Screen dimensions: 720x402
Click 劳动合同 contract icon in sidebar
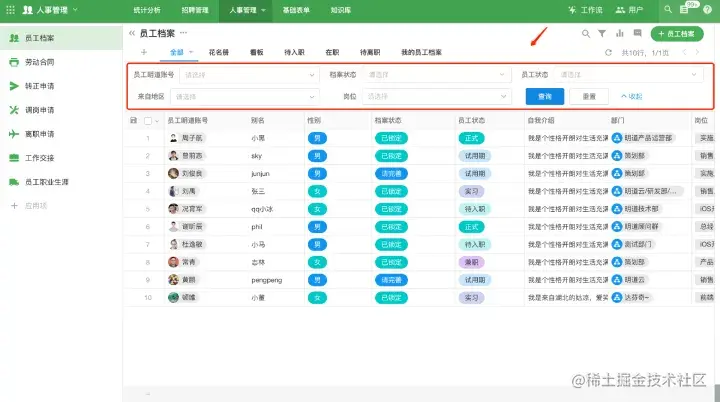click(x=14, y=62)
